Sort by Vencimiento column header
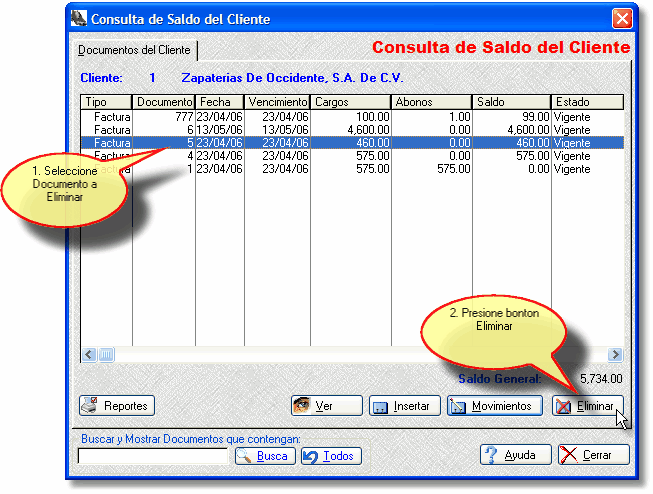This screenshot has height=494, width=653. 277,102
